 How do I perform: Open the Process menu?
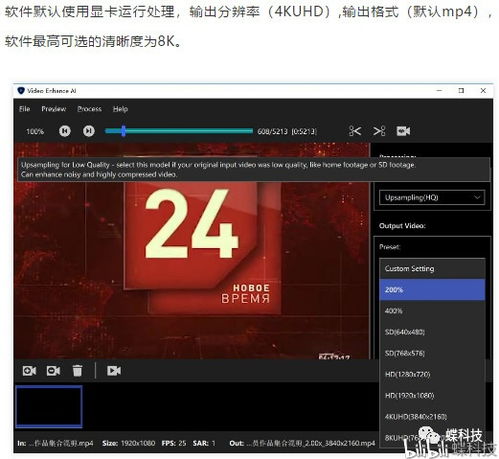89,109
